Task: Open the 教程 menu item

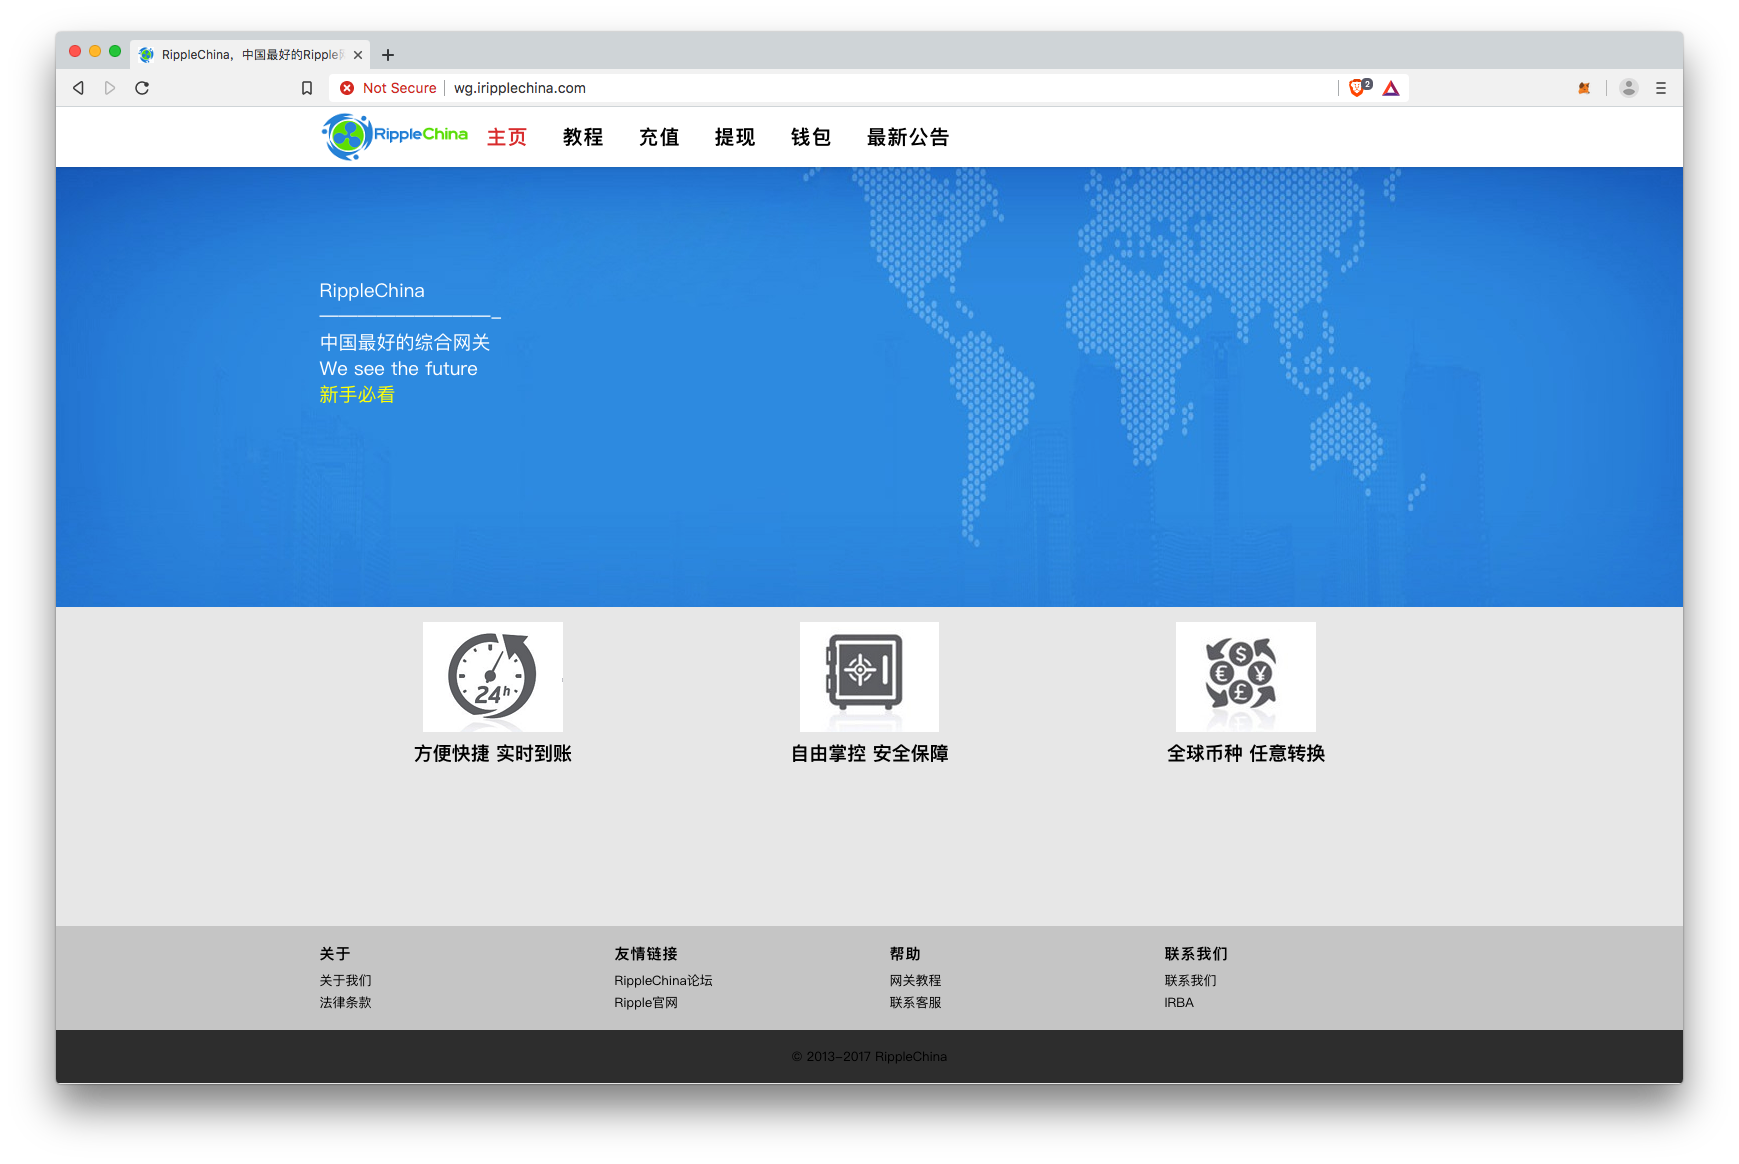Action: tap(583, 137)
